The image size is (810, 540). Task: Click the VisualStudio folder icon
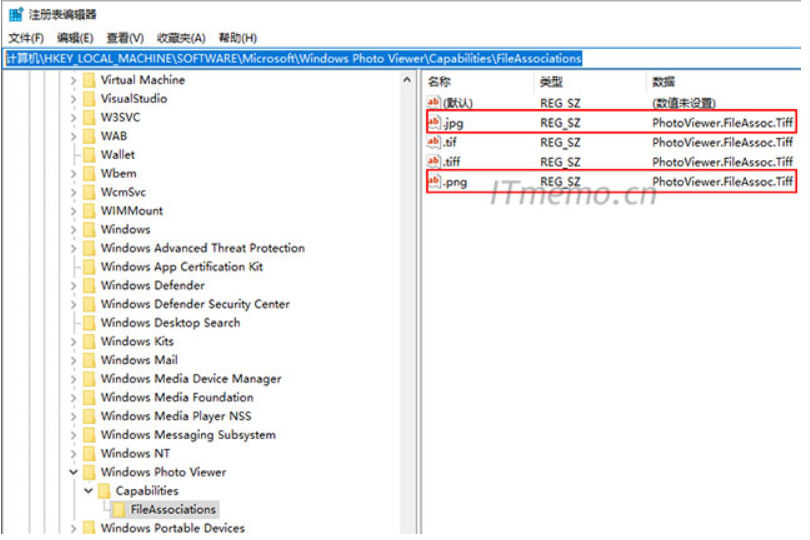click(x=89, y=99)
